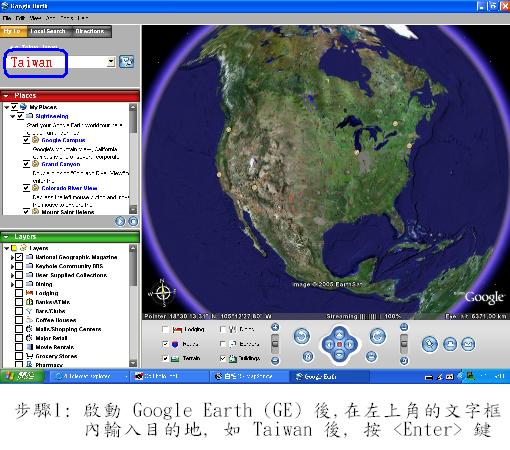Open the Colorado River View link
Viewport: 510px width, 450px height.
[69, 188]
